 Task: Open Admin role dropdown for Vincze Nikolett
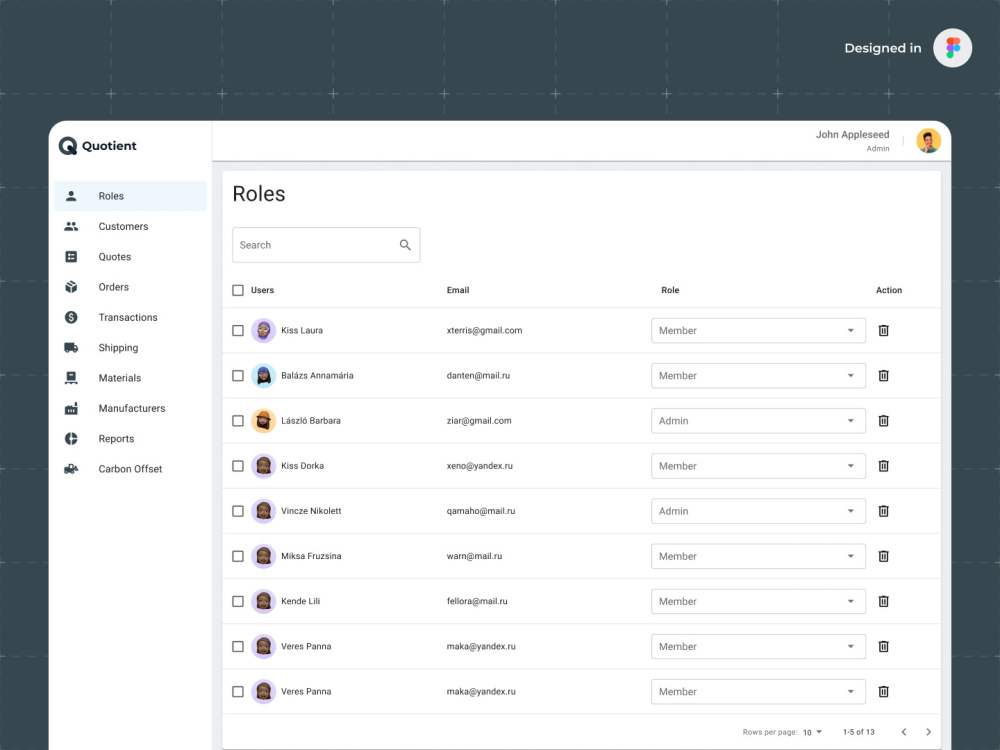tap(758, 511)
